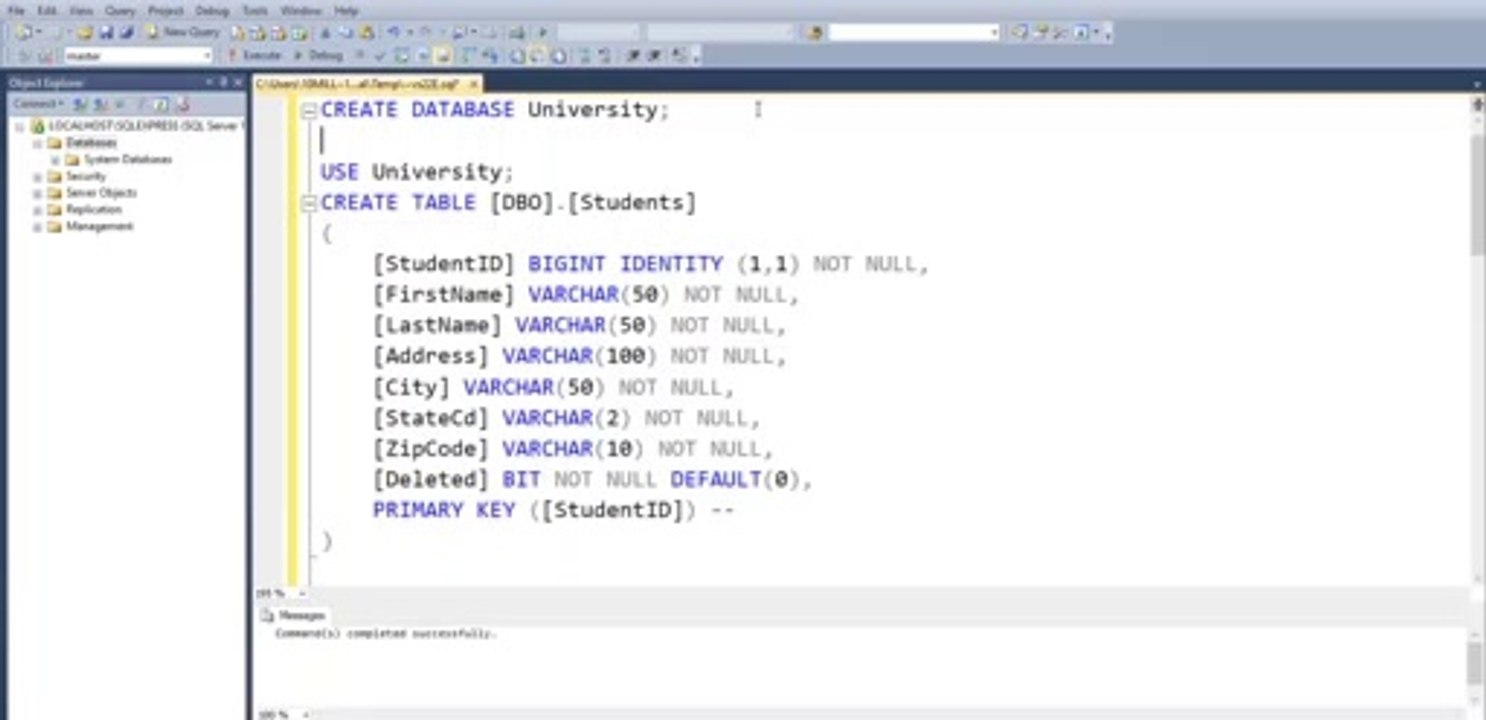Click the Execute button
Image resolution: width=1486 pixels, height=720 pixels.
[254, 55]
